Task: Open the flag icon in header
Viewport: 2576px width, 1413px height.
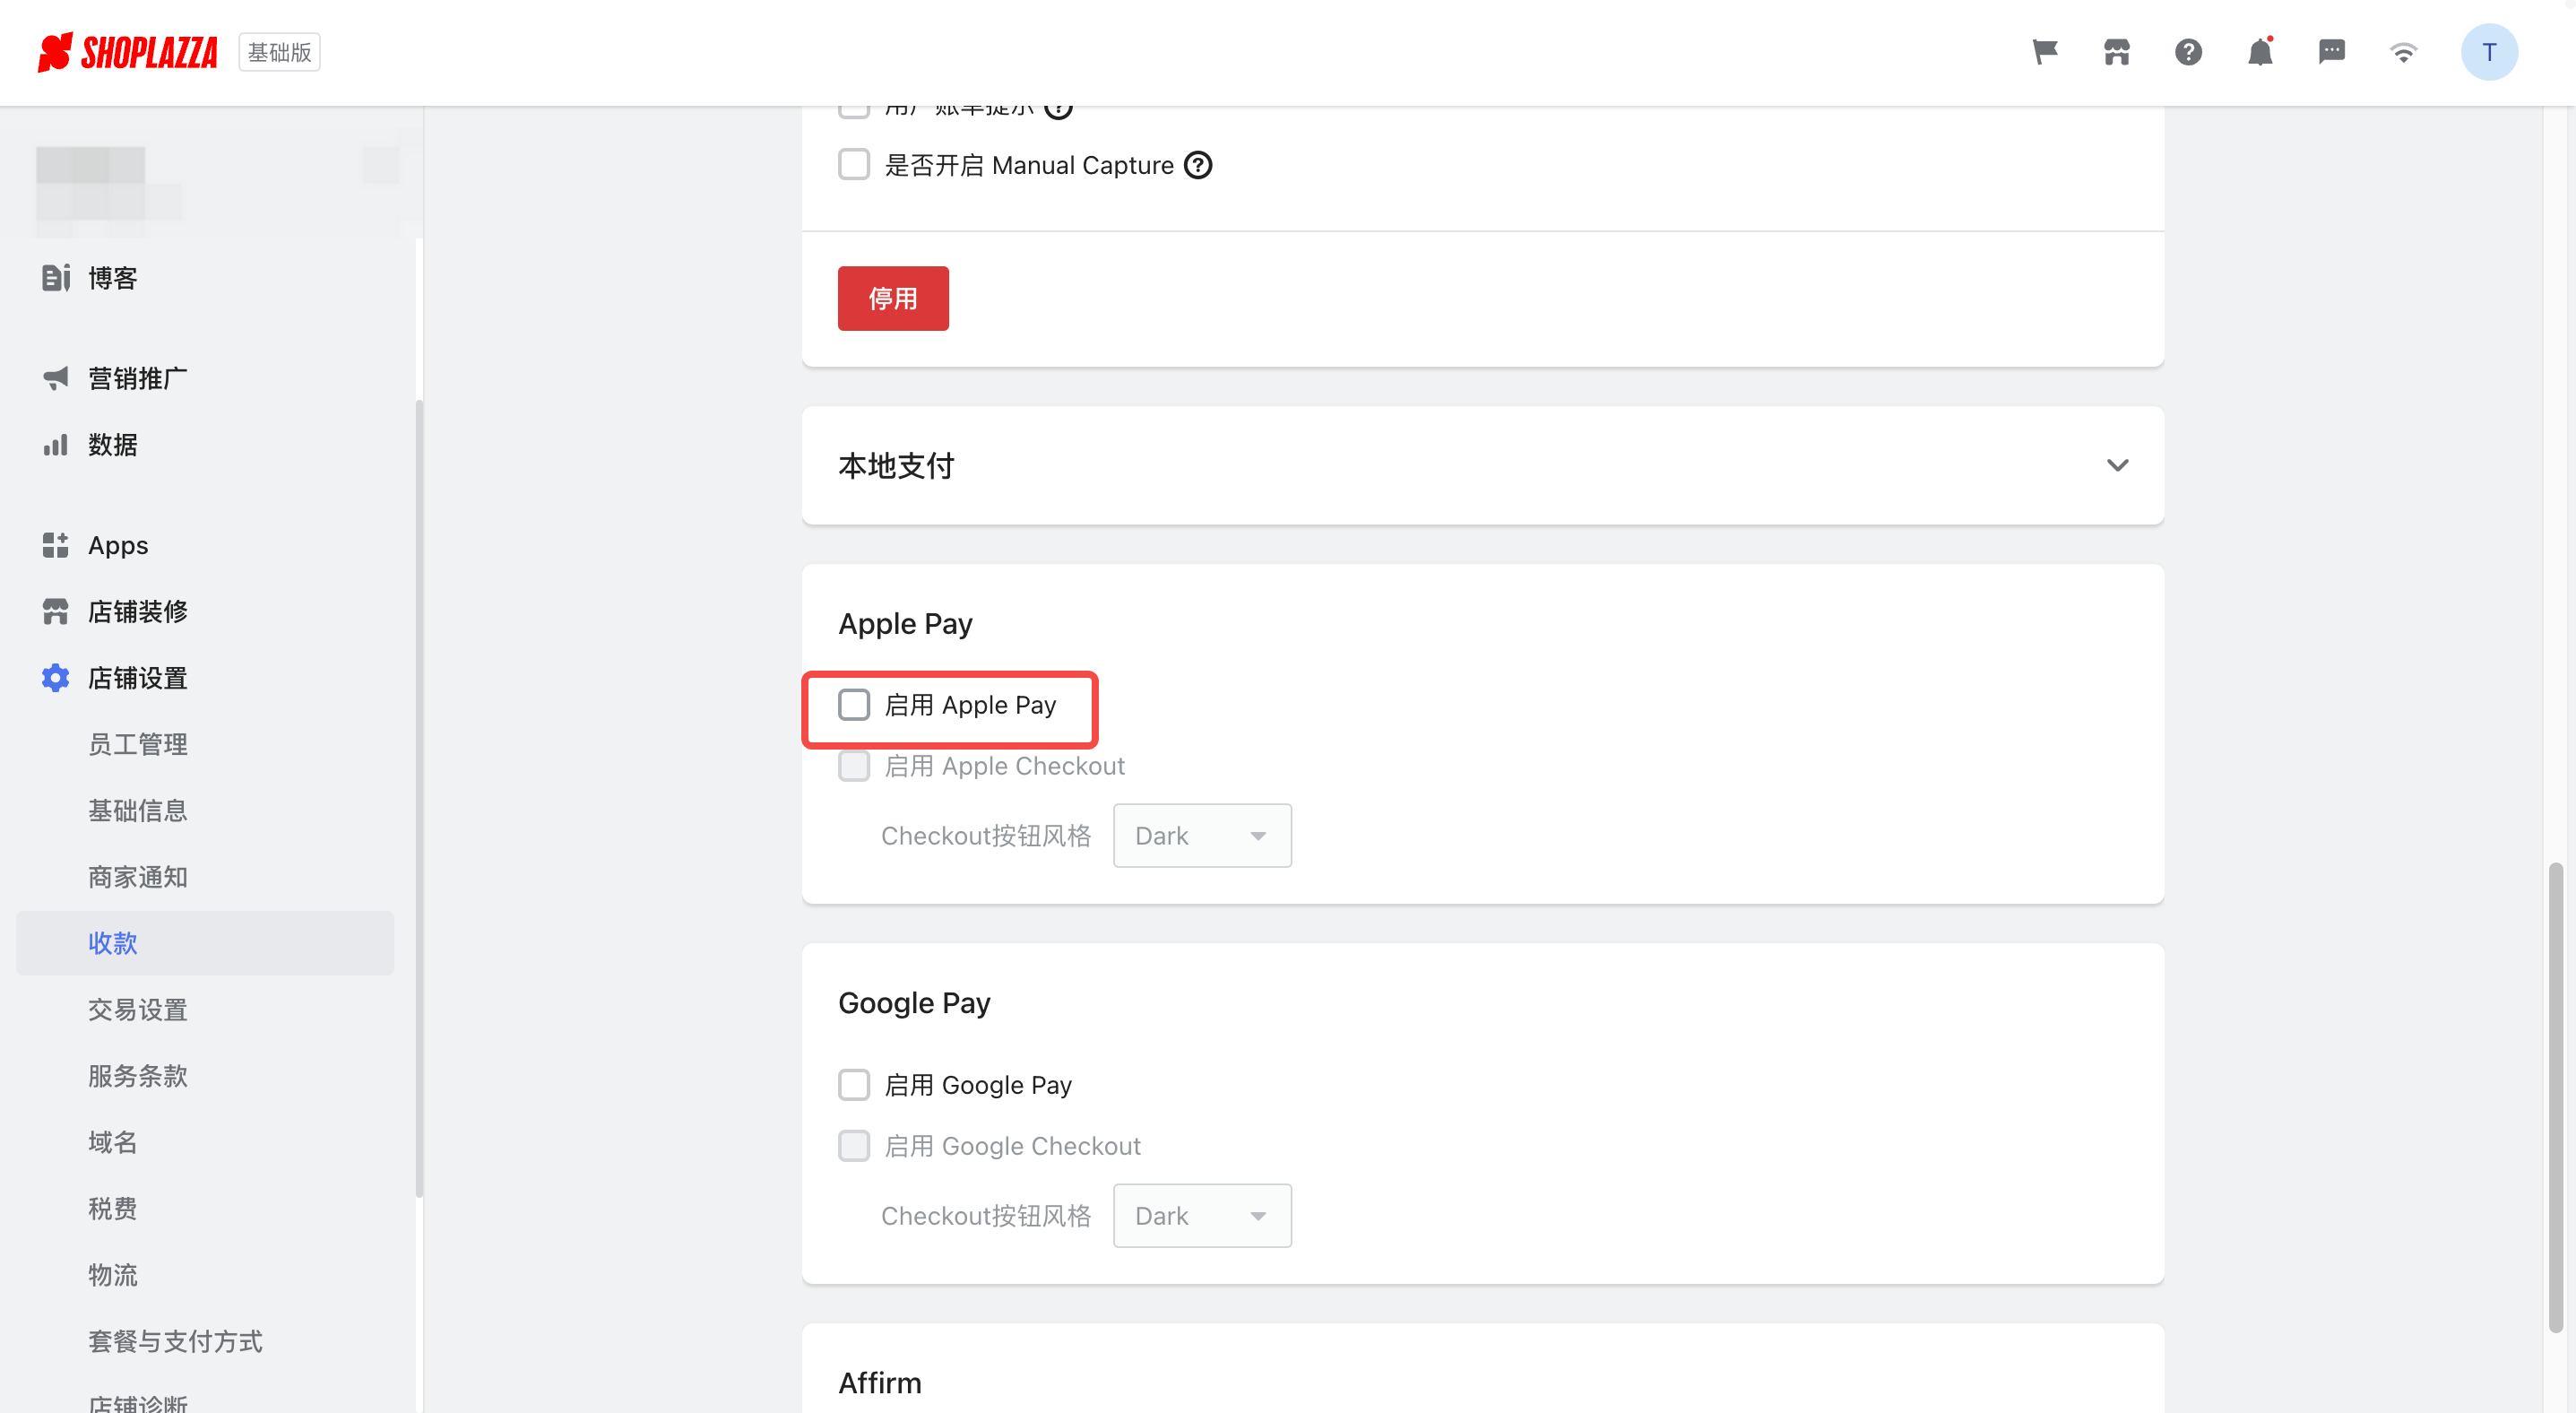Action: [x=2045, y=52]
